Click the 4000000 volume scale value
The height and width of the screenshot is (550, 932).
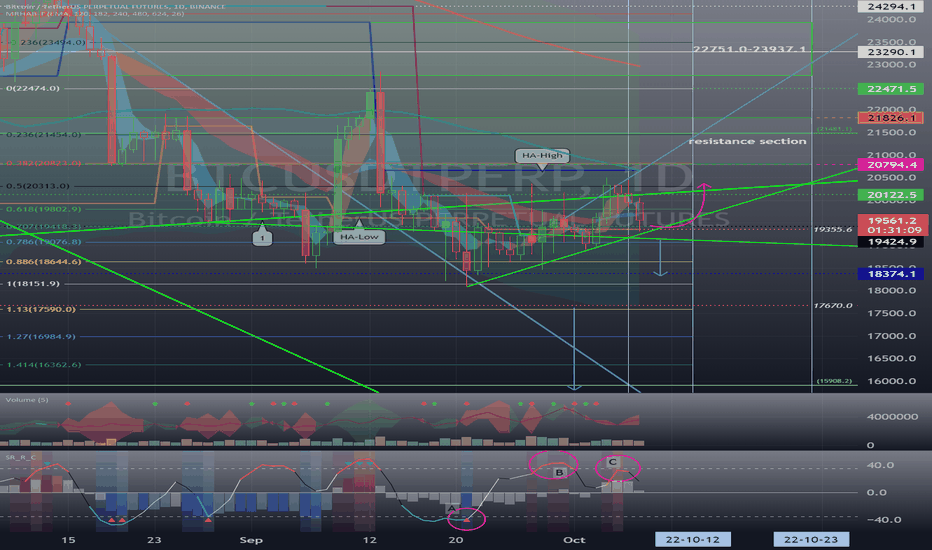tap(892, 417)
